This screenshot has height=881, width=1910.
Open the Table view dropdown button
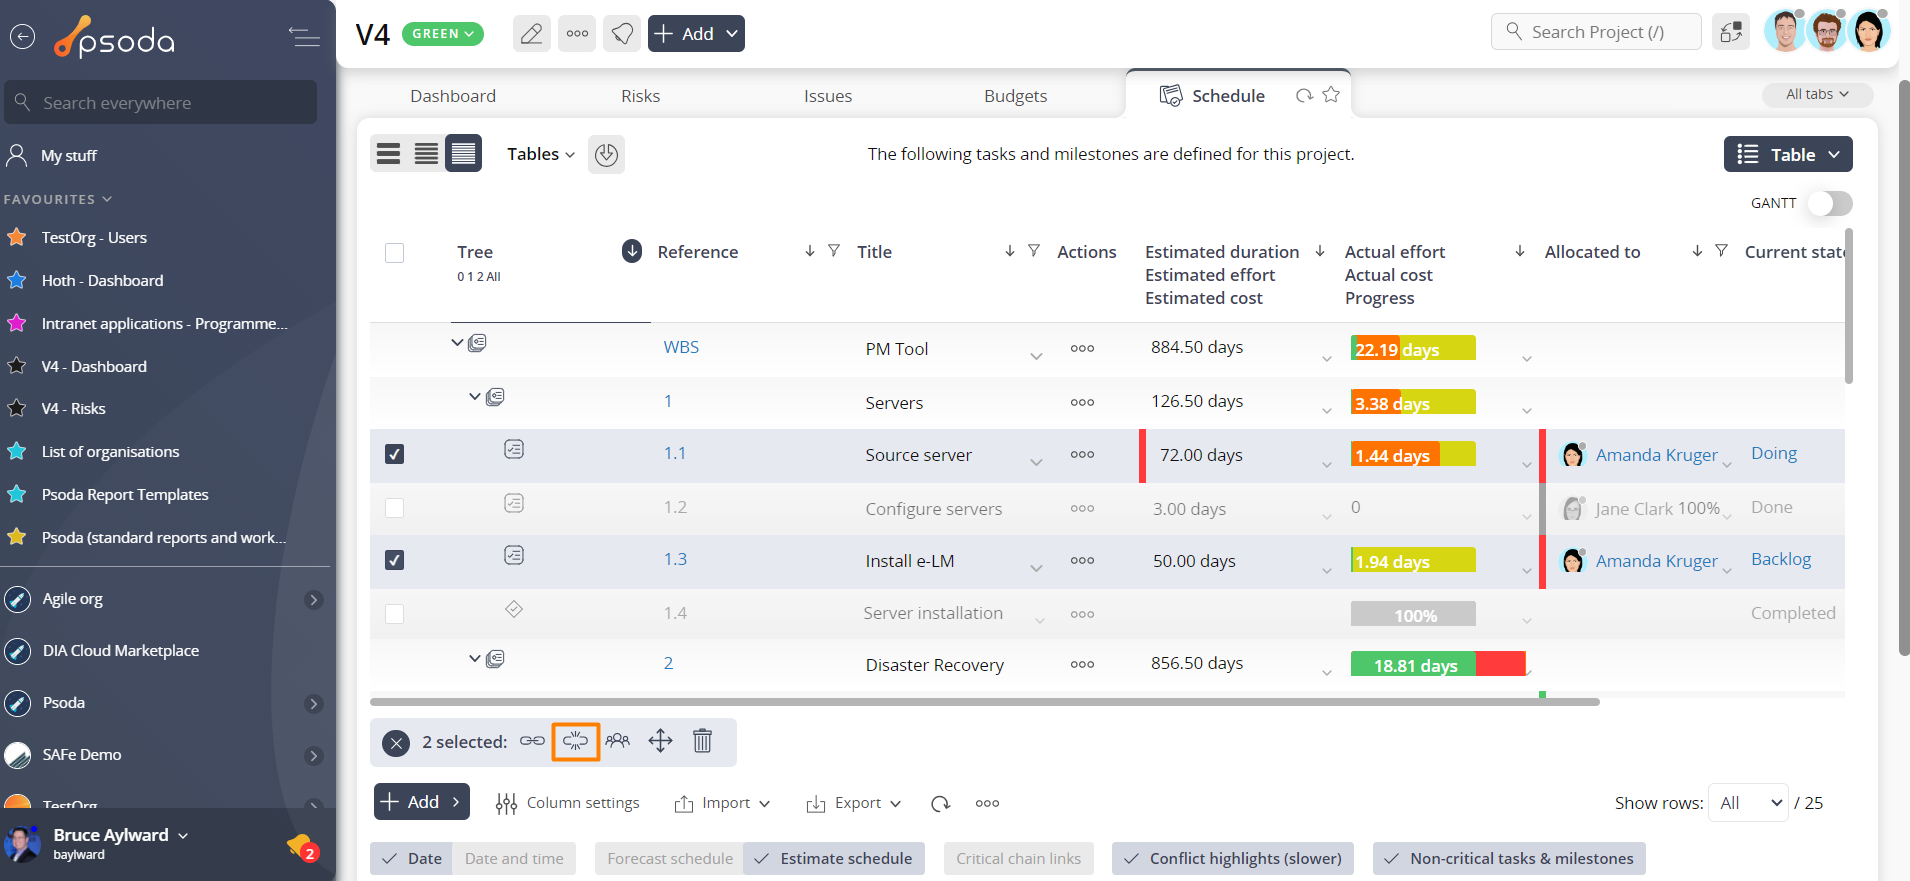(1788, 154)
